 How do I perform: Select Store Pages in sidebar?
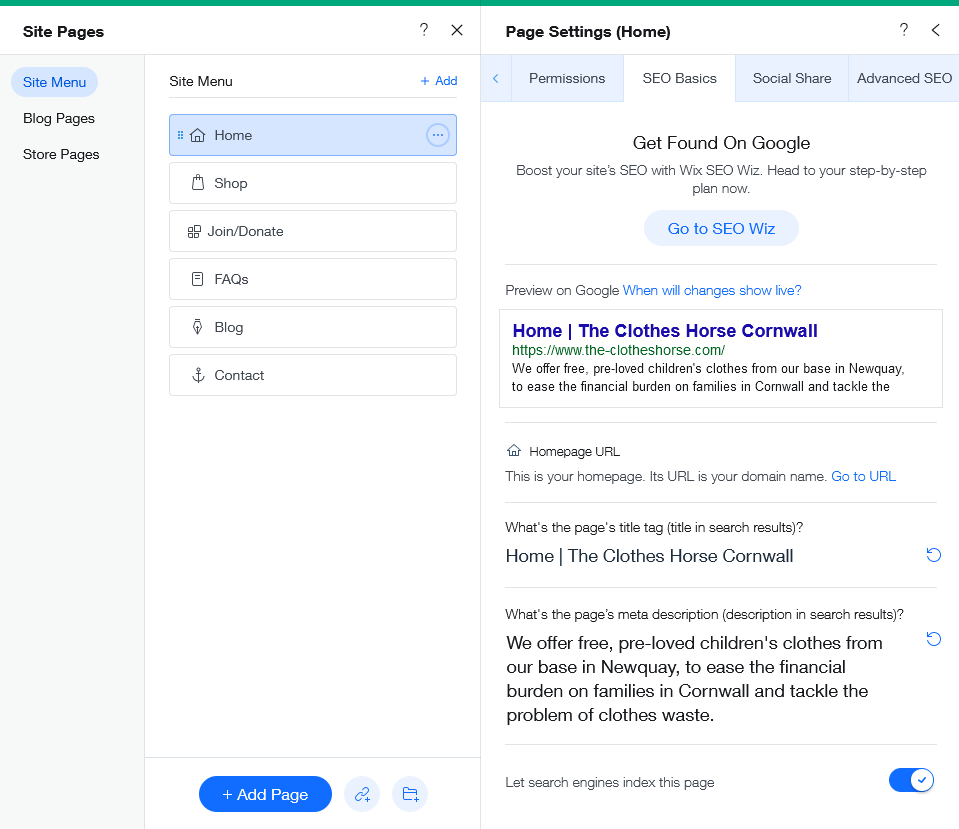[61, 154]
